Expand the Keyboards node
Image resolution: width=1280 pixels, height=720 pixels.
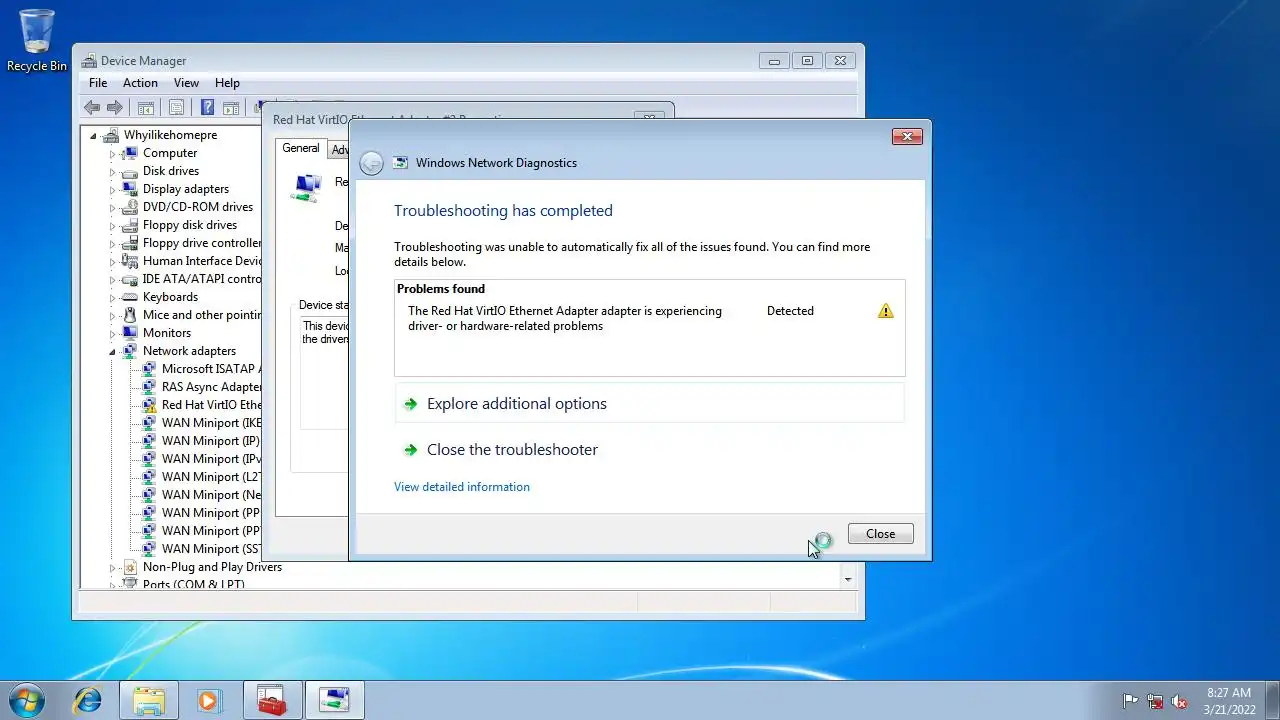(112, 297)
